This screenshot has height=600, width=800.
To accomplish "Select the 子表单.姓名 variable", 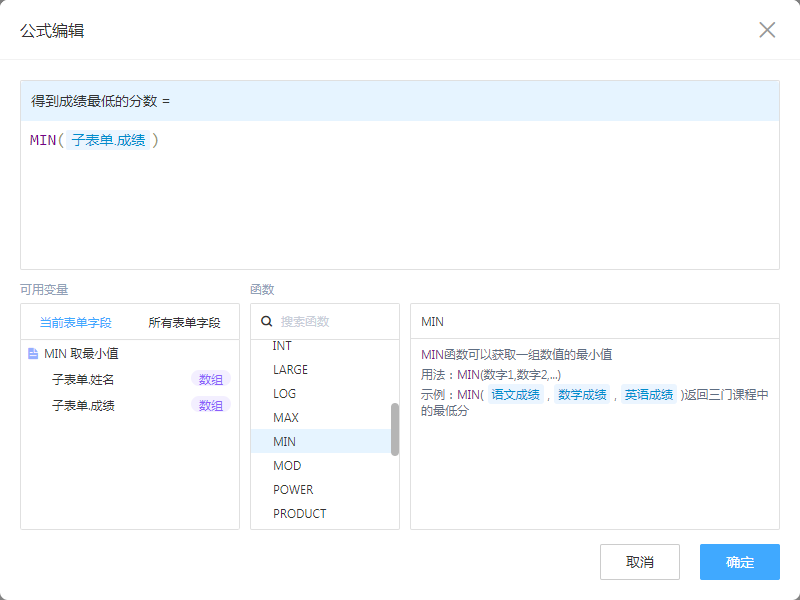I will point(83,380).
